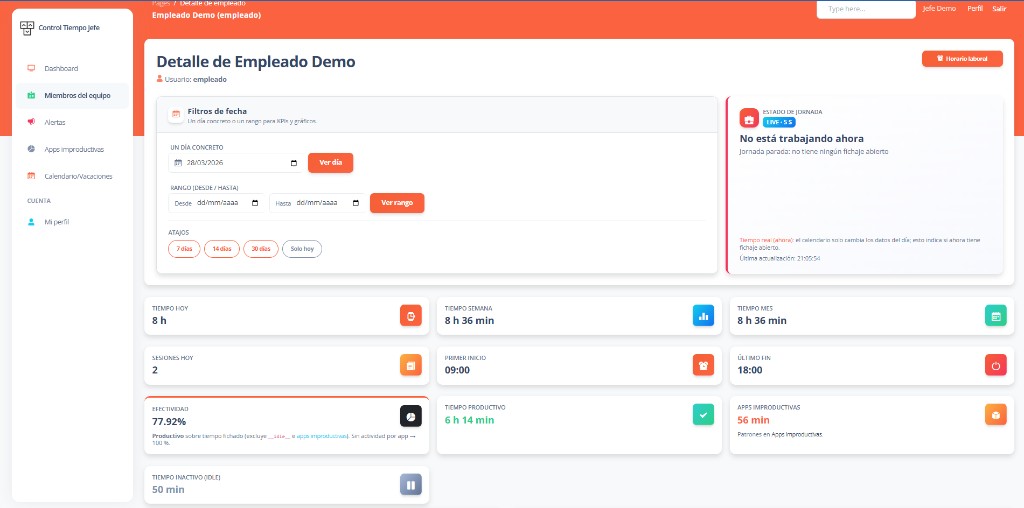Click the Mi perfil user icon
The width and height of the screenshot is (1024, 508).
coord(31,222)
